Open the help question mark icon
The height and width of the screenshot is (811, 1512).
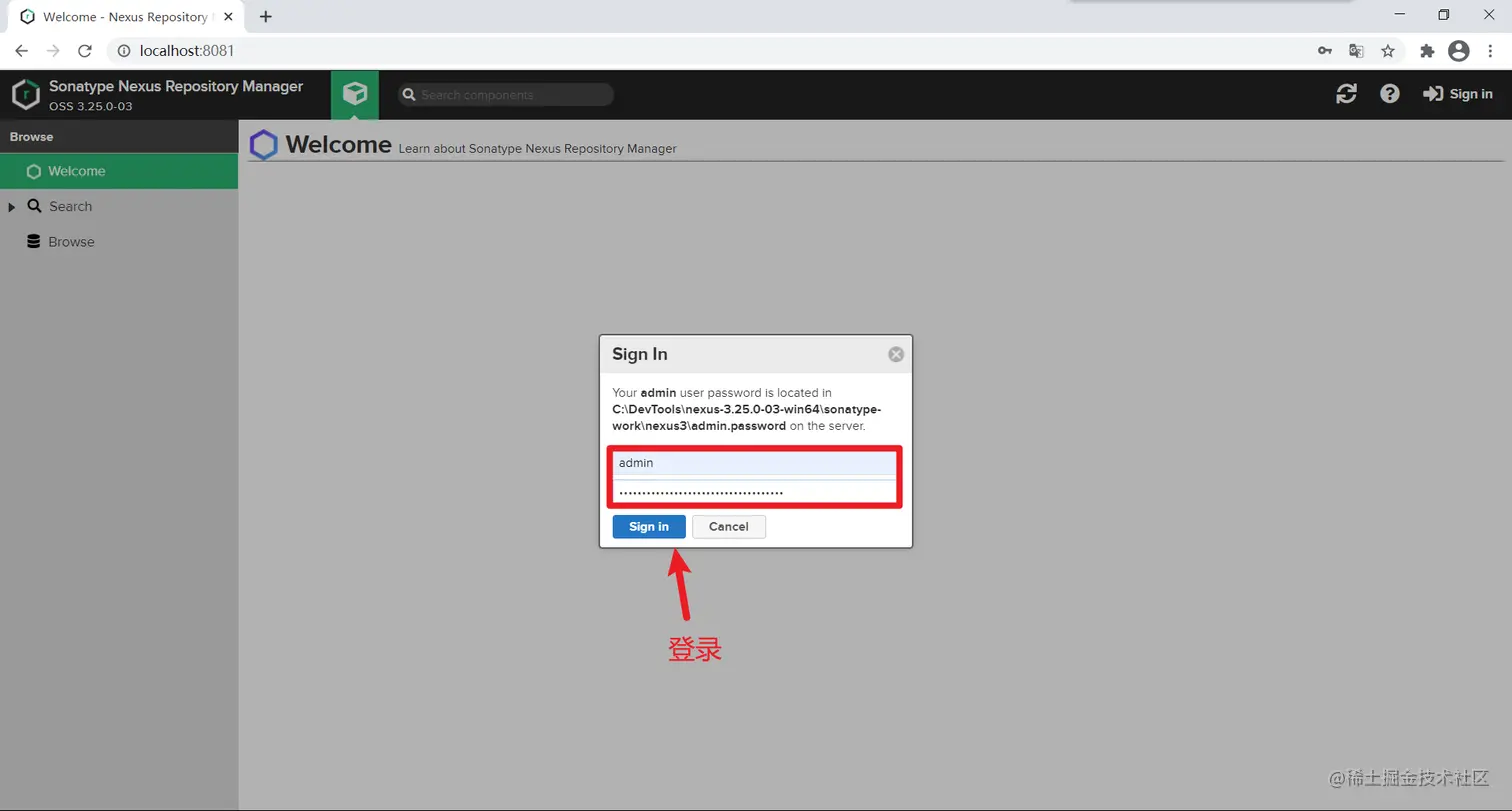click(x=1390, y=94)
